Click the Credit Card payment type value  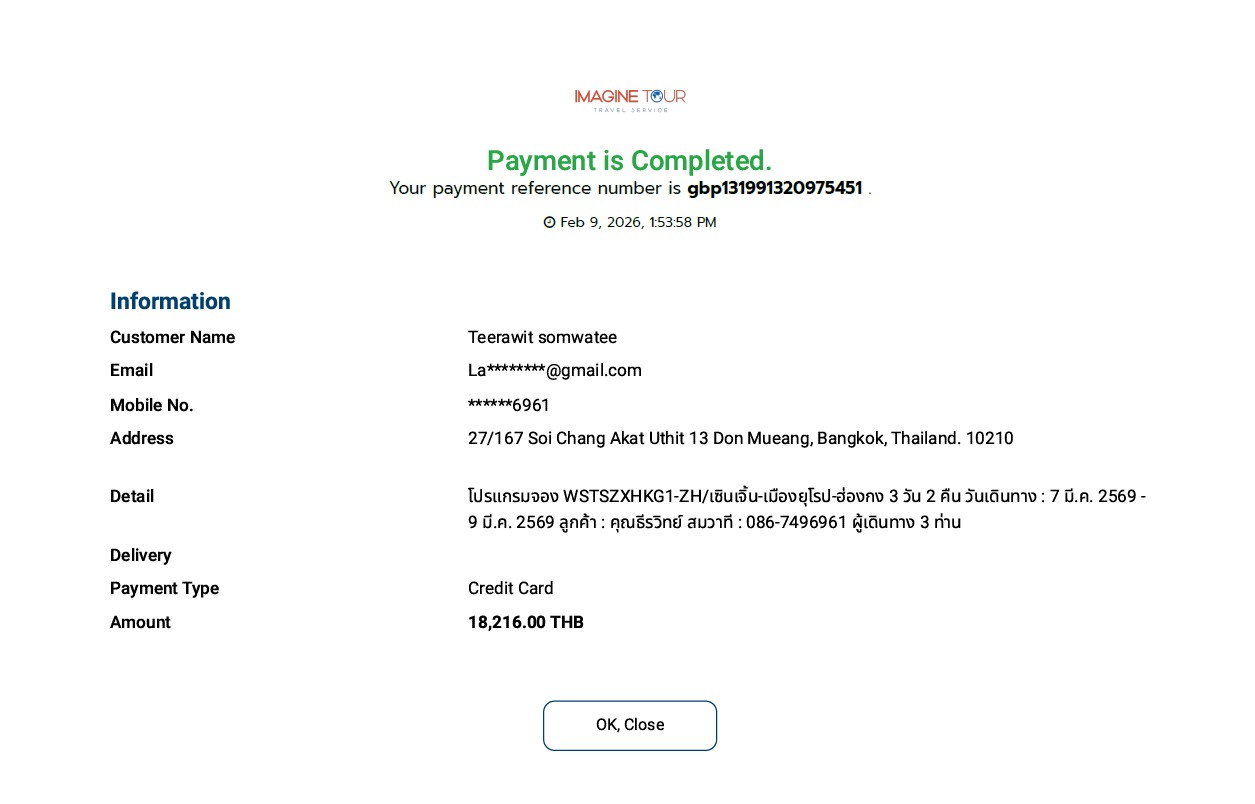pos(510,588)
